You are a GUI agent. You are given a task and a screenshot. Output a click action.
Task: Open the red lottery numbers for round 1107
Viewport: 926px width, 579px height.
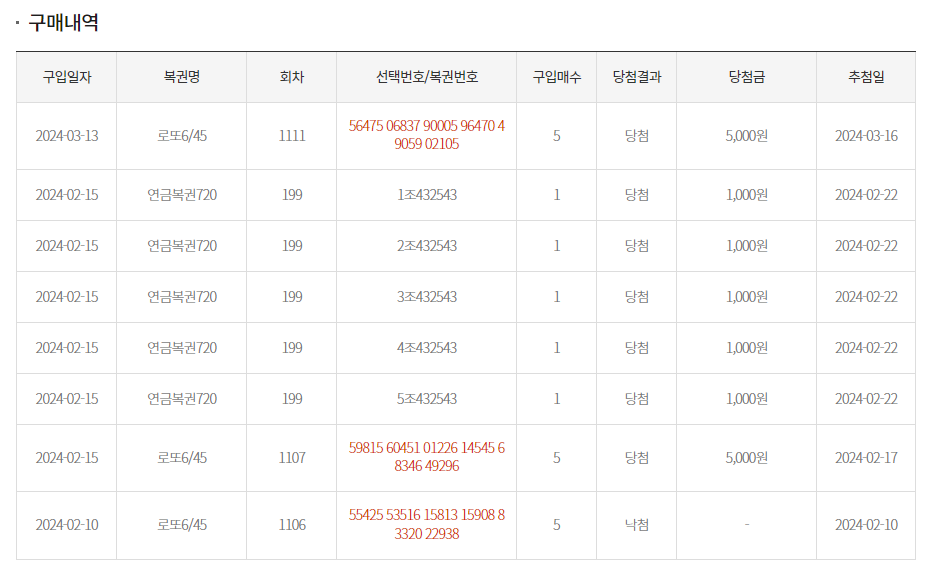coord(427,457)
